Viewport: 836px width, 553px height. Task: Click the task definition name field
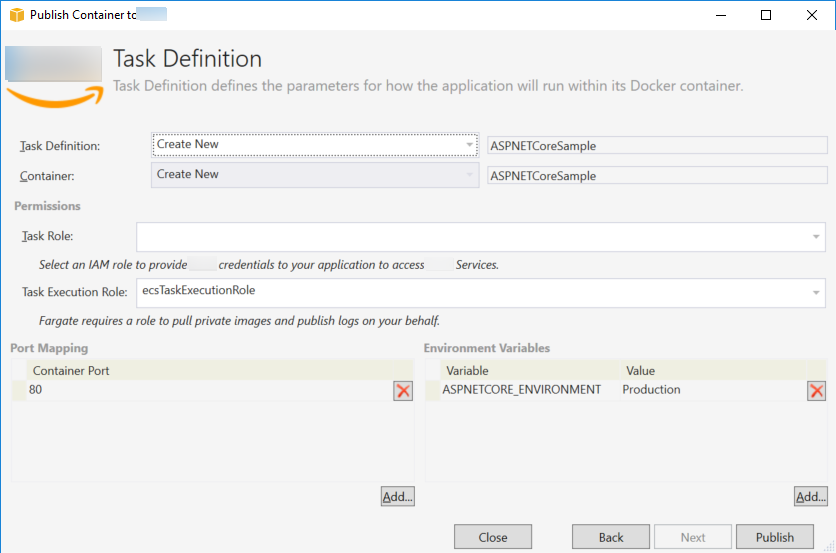[656, 146]
